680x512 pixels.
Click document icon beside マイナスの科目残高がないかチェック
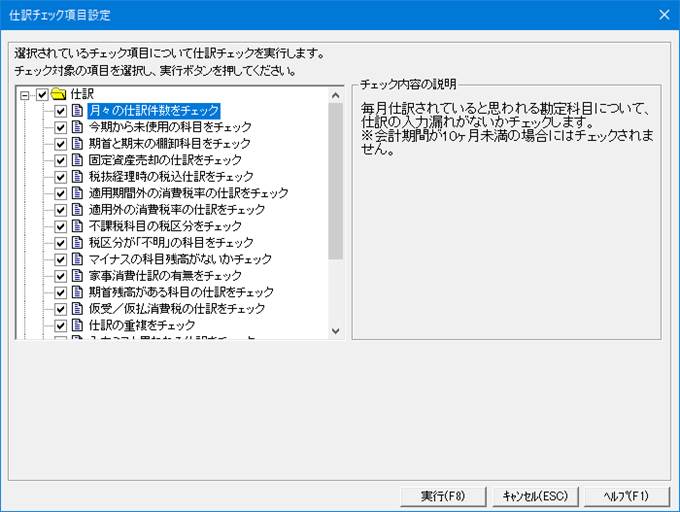[x=77, y=259]
